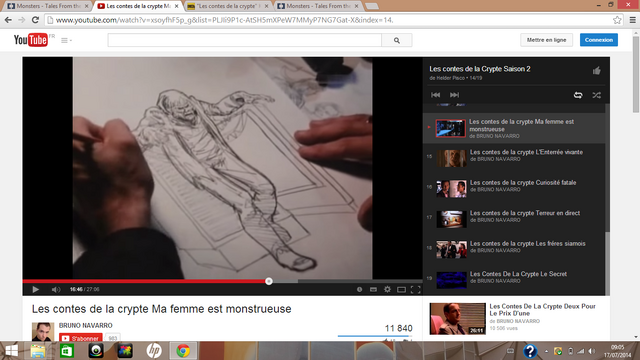
Task: Switch to first Monsters - Tales From tab
Action: coord(48,6)
